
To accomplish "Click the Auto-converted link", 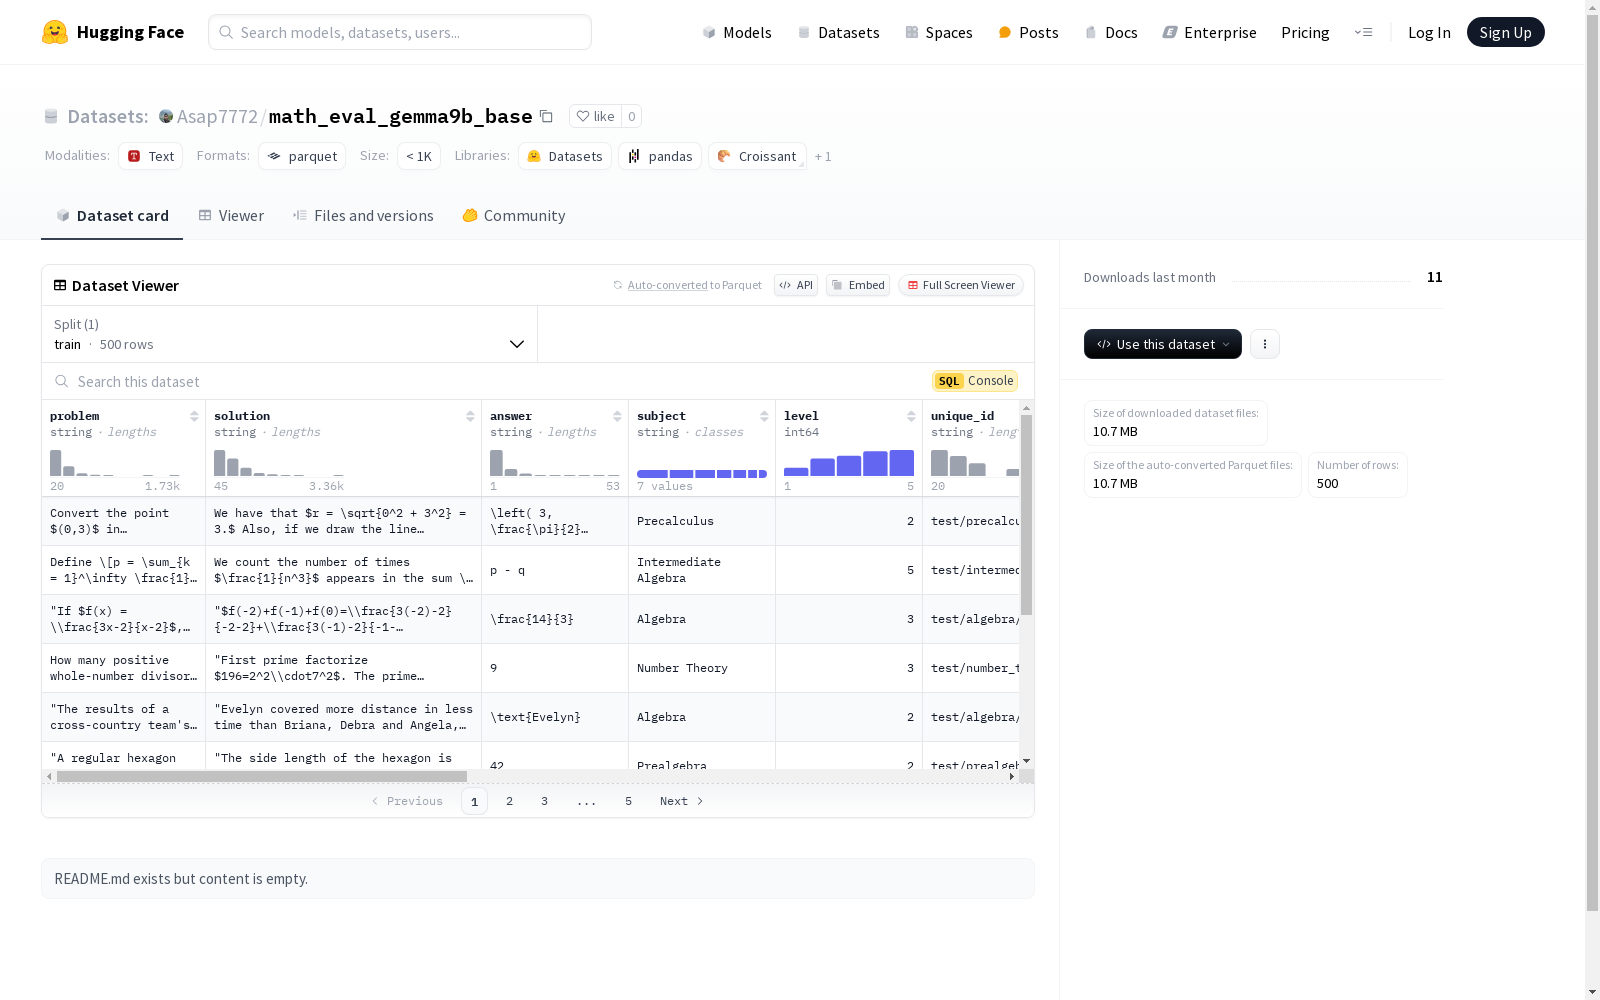I will pyautogui.click(x=667, y=285).
